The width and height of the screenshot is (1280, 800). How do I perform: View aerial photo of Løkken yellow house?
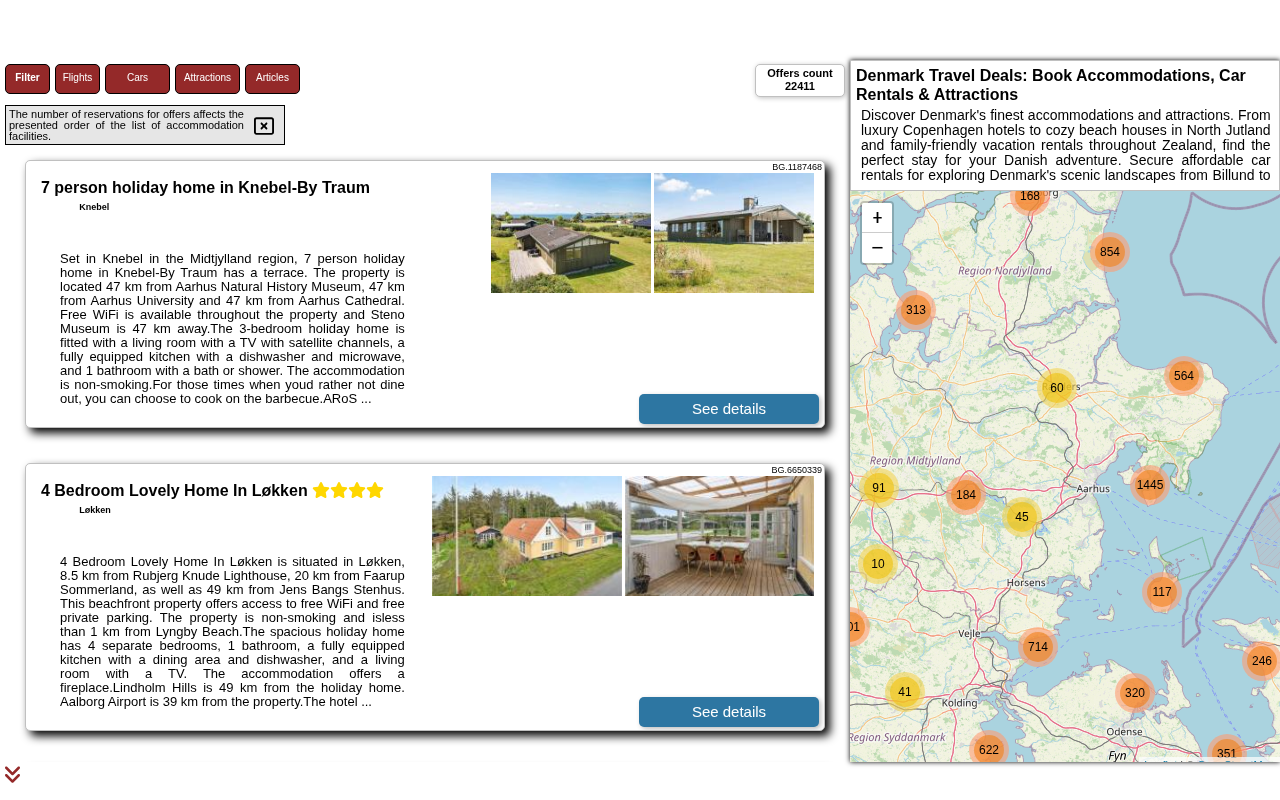[x=527, y=536]
